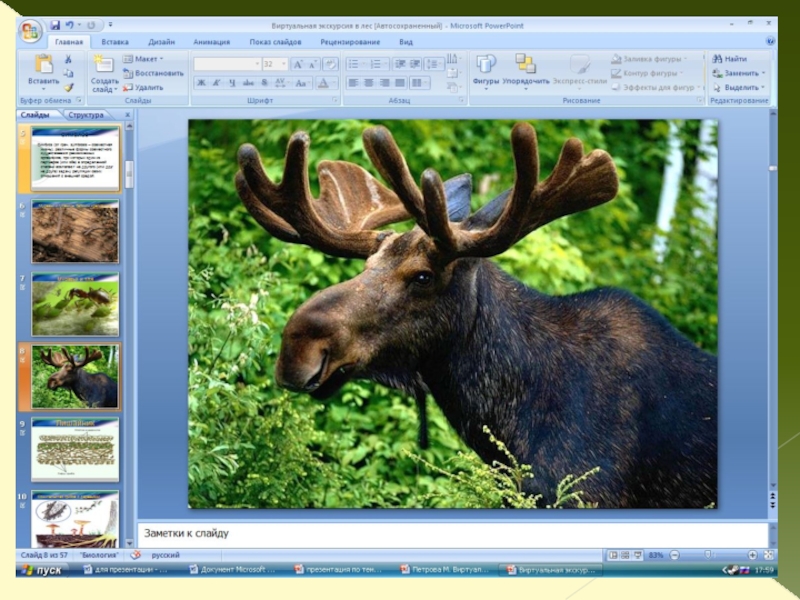This screenshot has height=600, width=800.
Task: Justify text in paragraph group
Action: click(x=401, y=83)
